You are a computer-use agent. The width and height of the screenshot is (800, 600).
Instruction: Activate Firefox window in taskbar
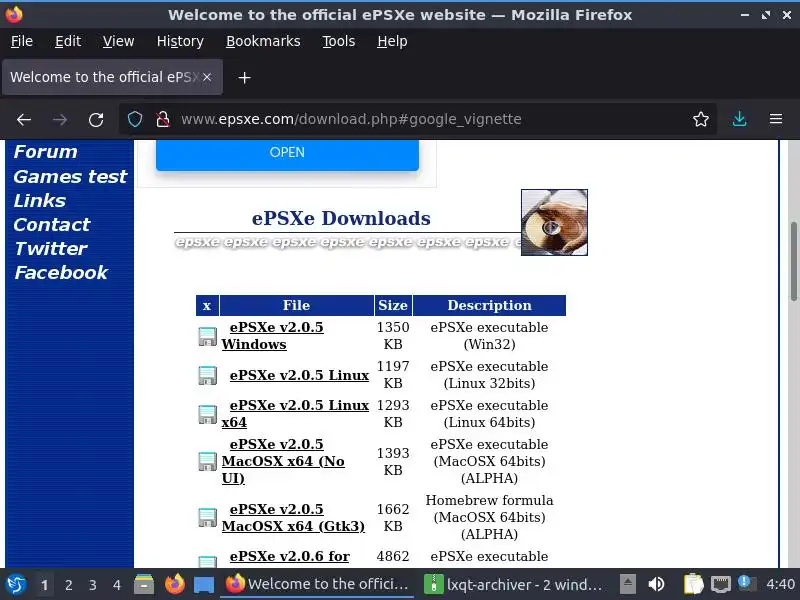317,584
